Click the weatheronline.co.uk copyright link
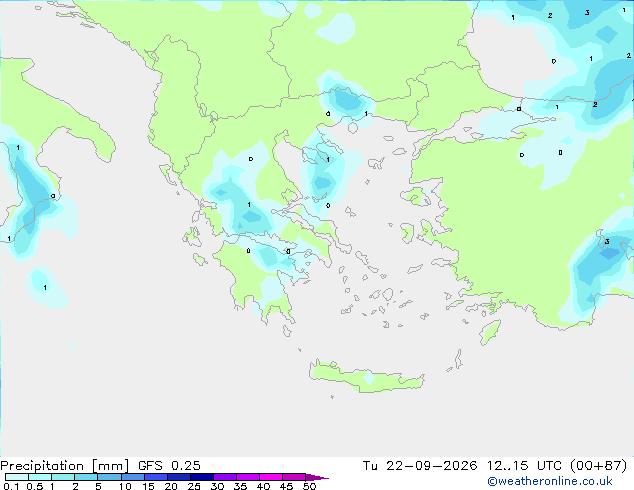 tap(550, 481)
